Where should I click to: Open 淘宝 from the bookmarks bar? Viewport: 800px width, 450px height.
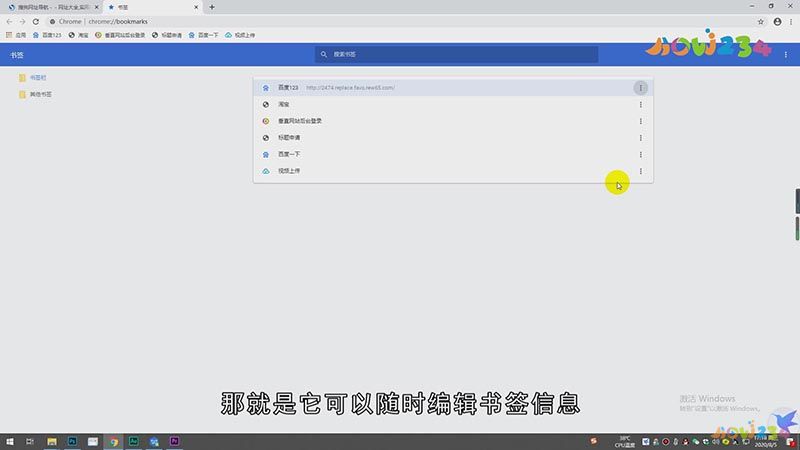click(x=79, y=35)
